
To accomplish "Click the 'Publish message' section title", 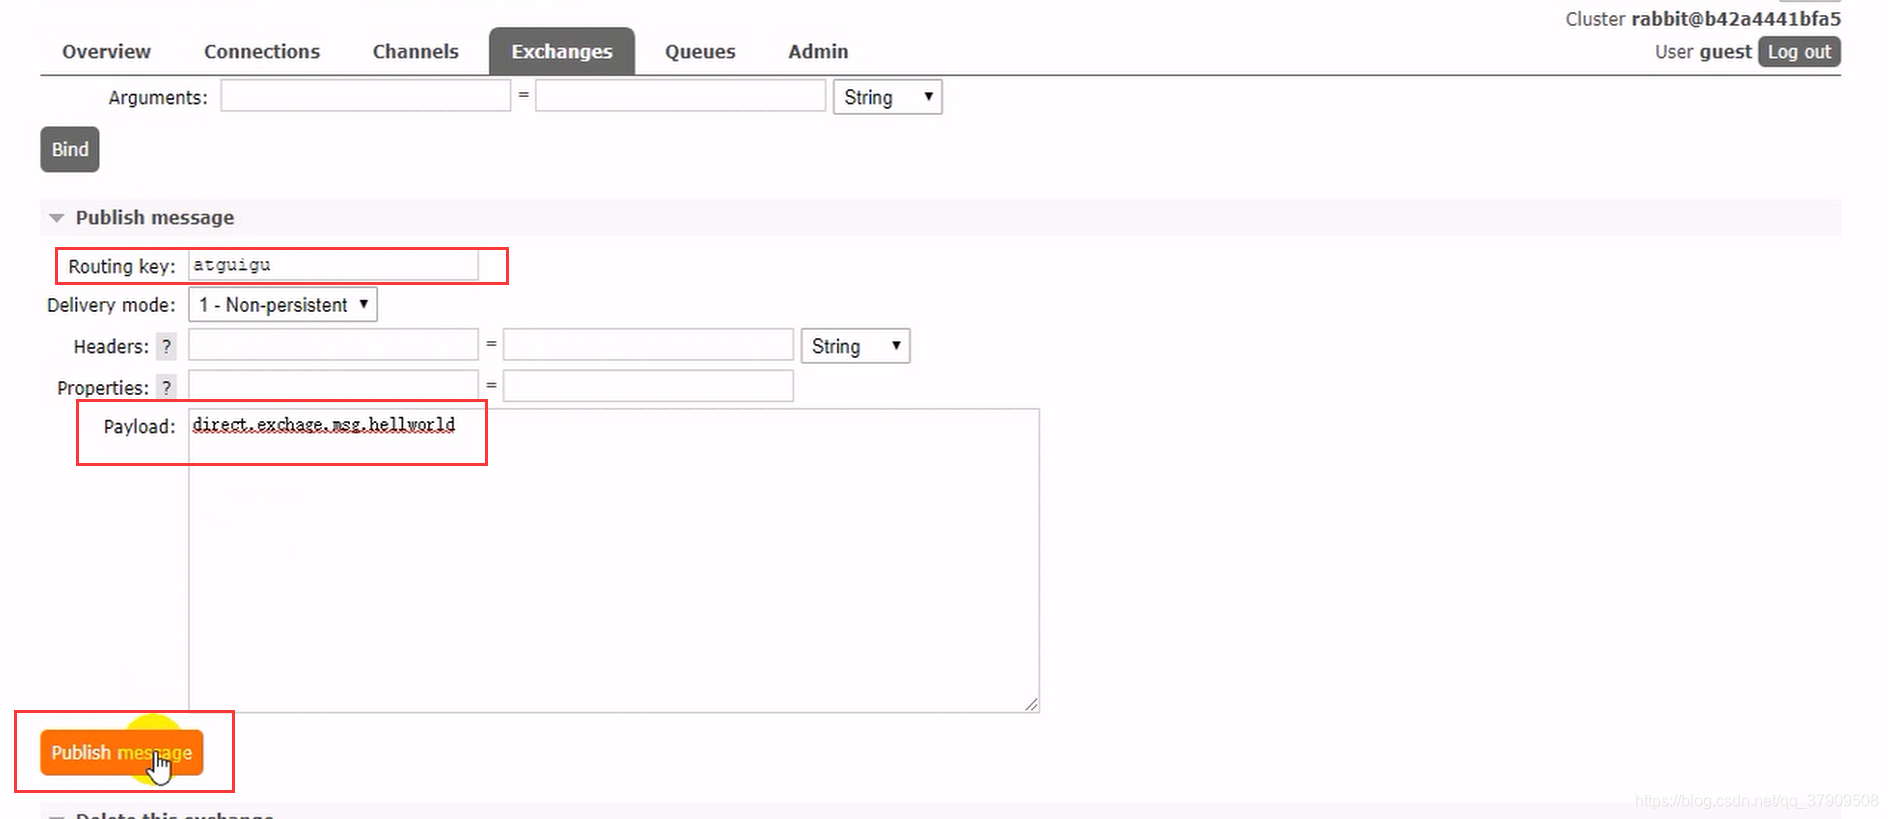I will click(x=155, y=218).
